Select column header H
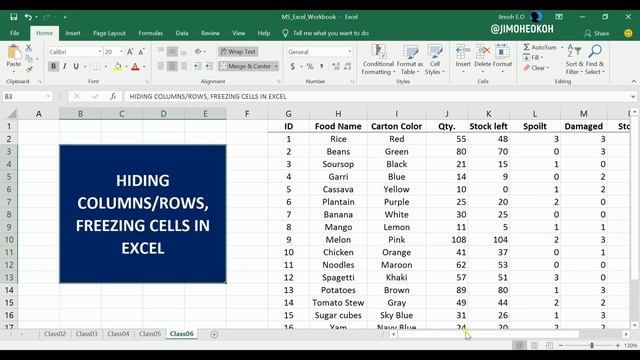The height and width of the screenshot is (360, 640). (x=338, y=114)
